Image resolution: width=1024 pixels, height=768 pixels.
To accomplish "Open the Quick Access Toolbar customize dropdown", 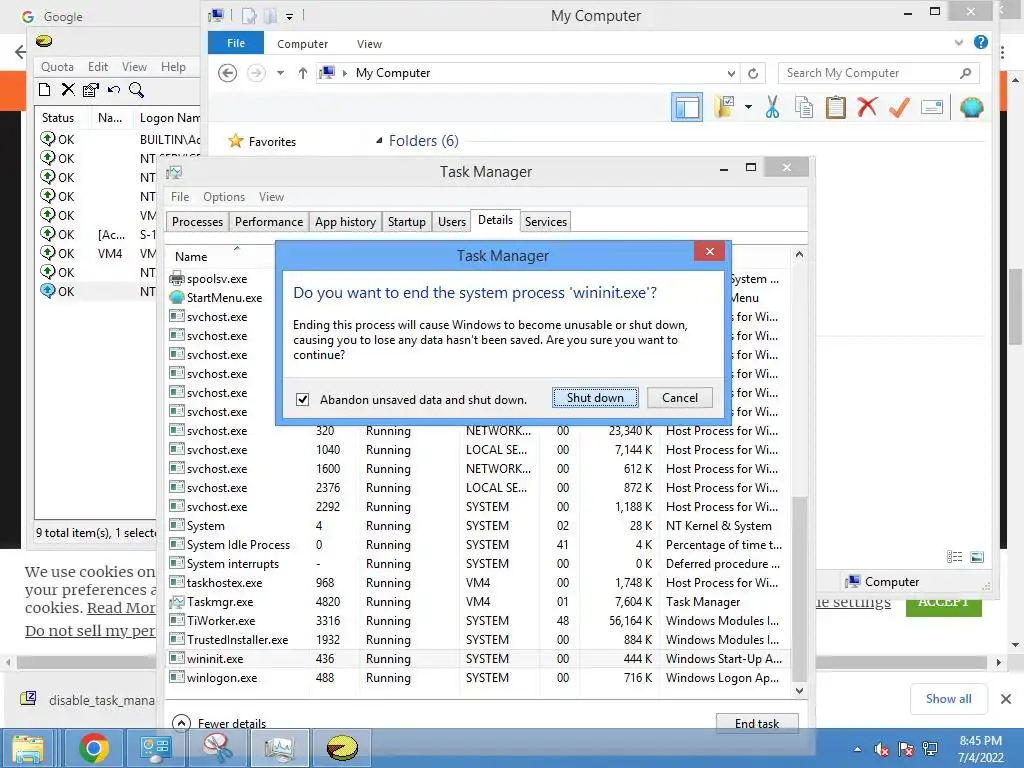I will (x=289, y=17).
